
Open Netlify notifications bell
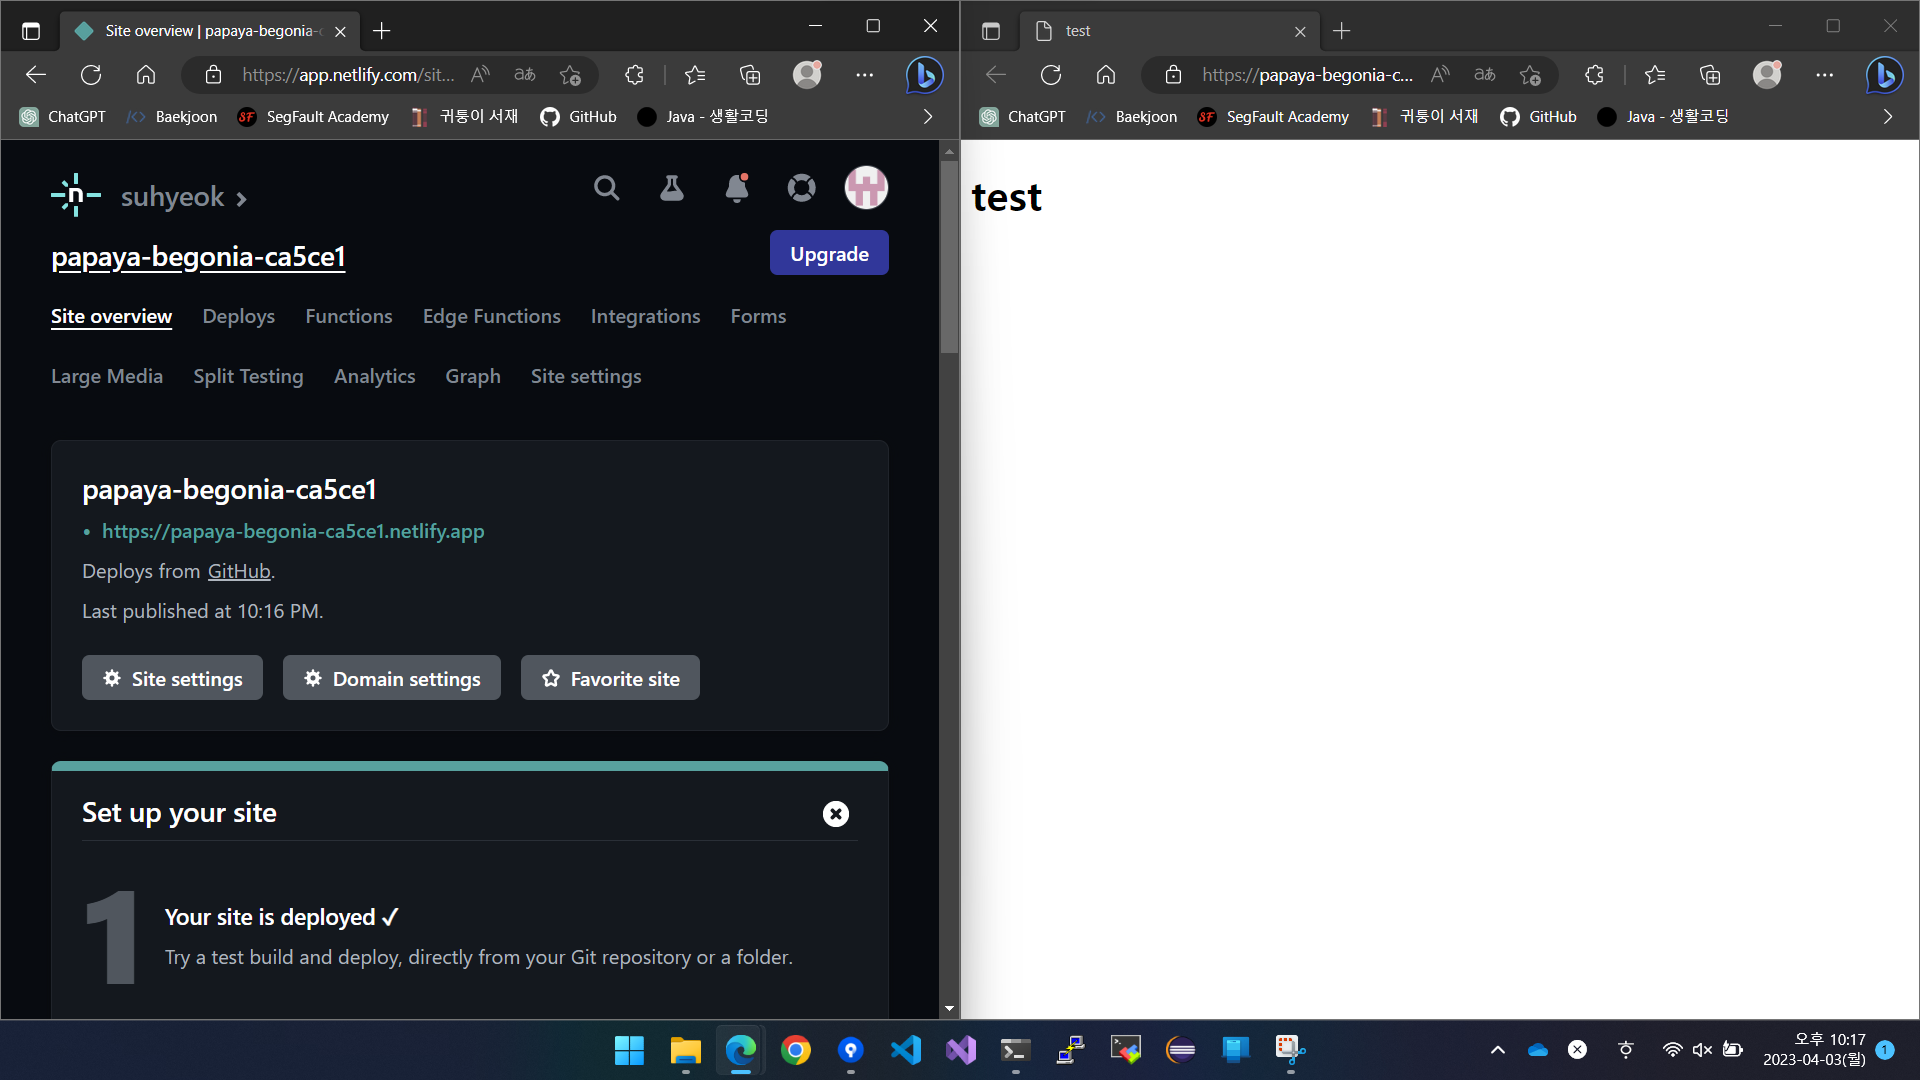(x=737, y=188)
